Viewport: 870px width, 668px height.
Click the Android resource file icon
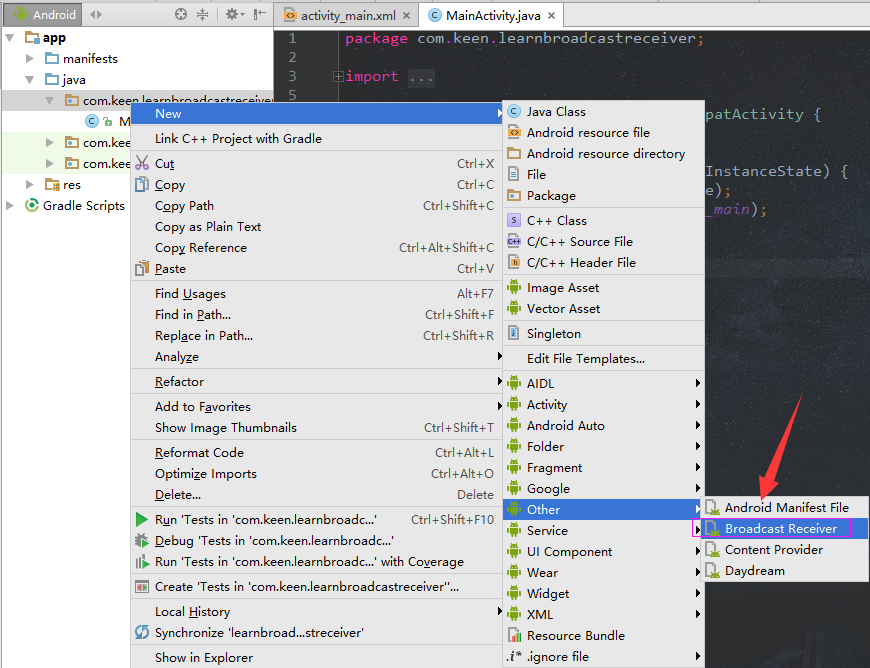(x=514, y=133)
